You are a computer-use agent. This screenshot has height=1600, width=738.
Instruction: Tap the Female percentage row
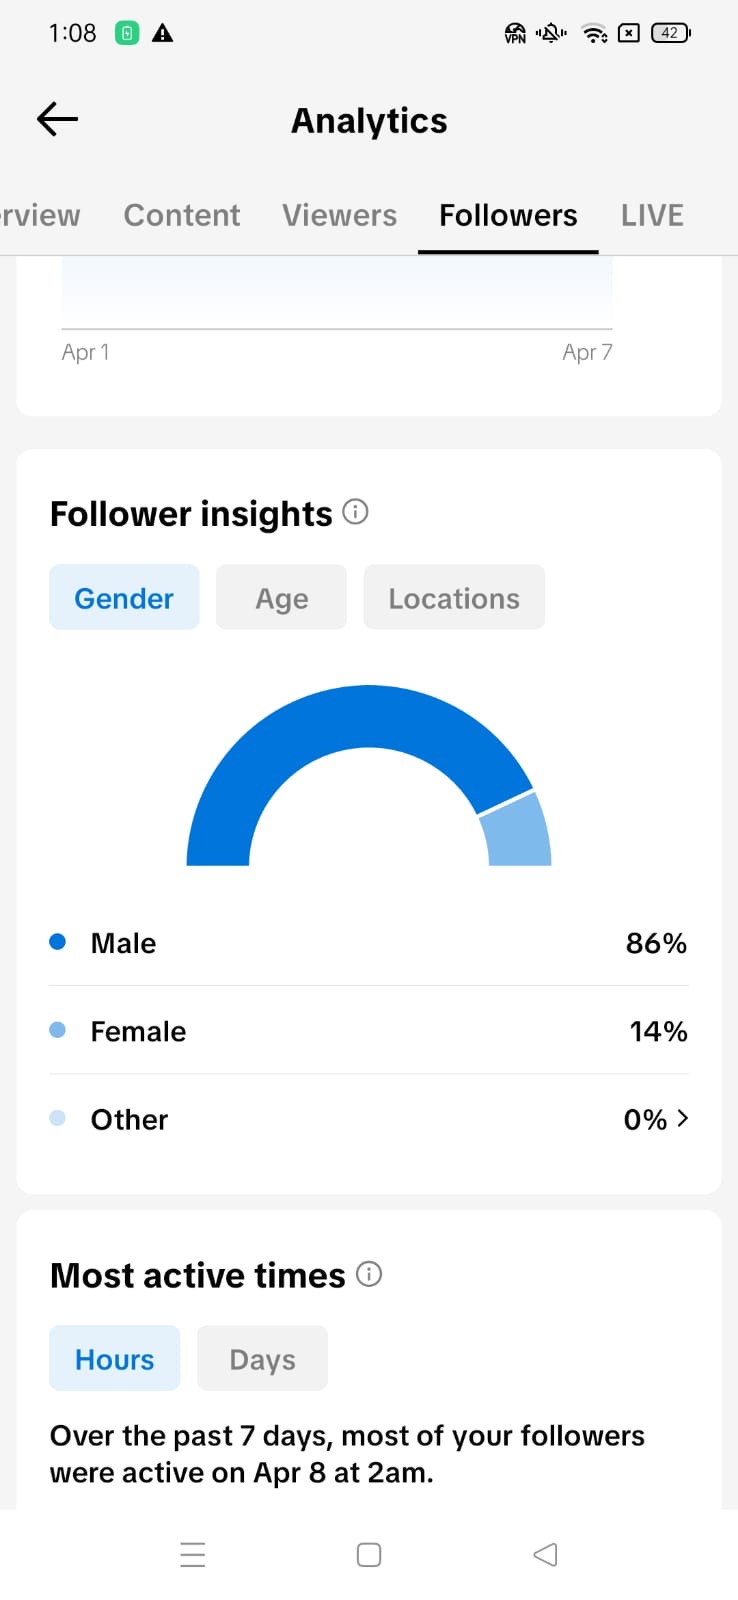coord(368,1031)
